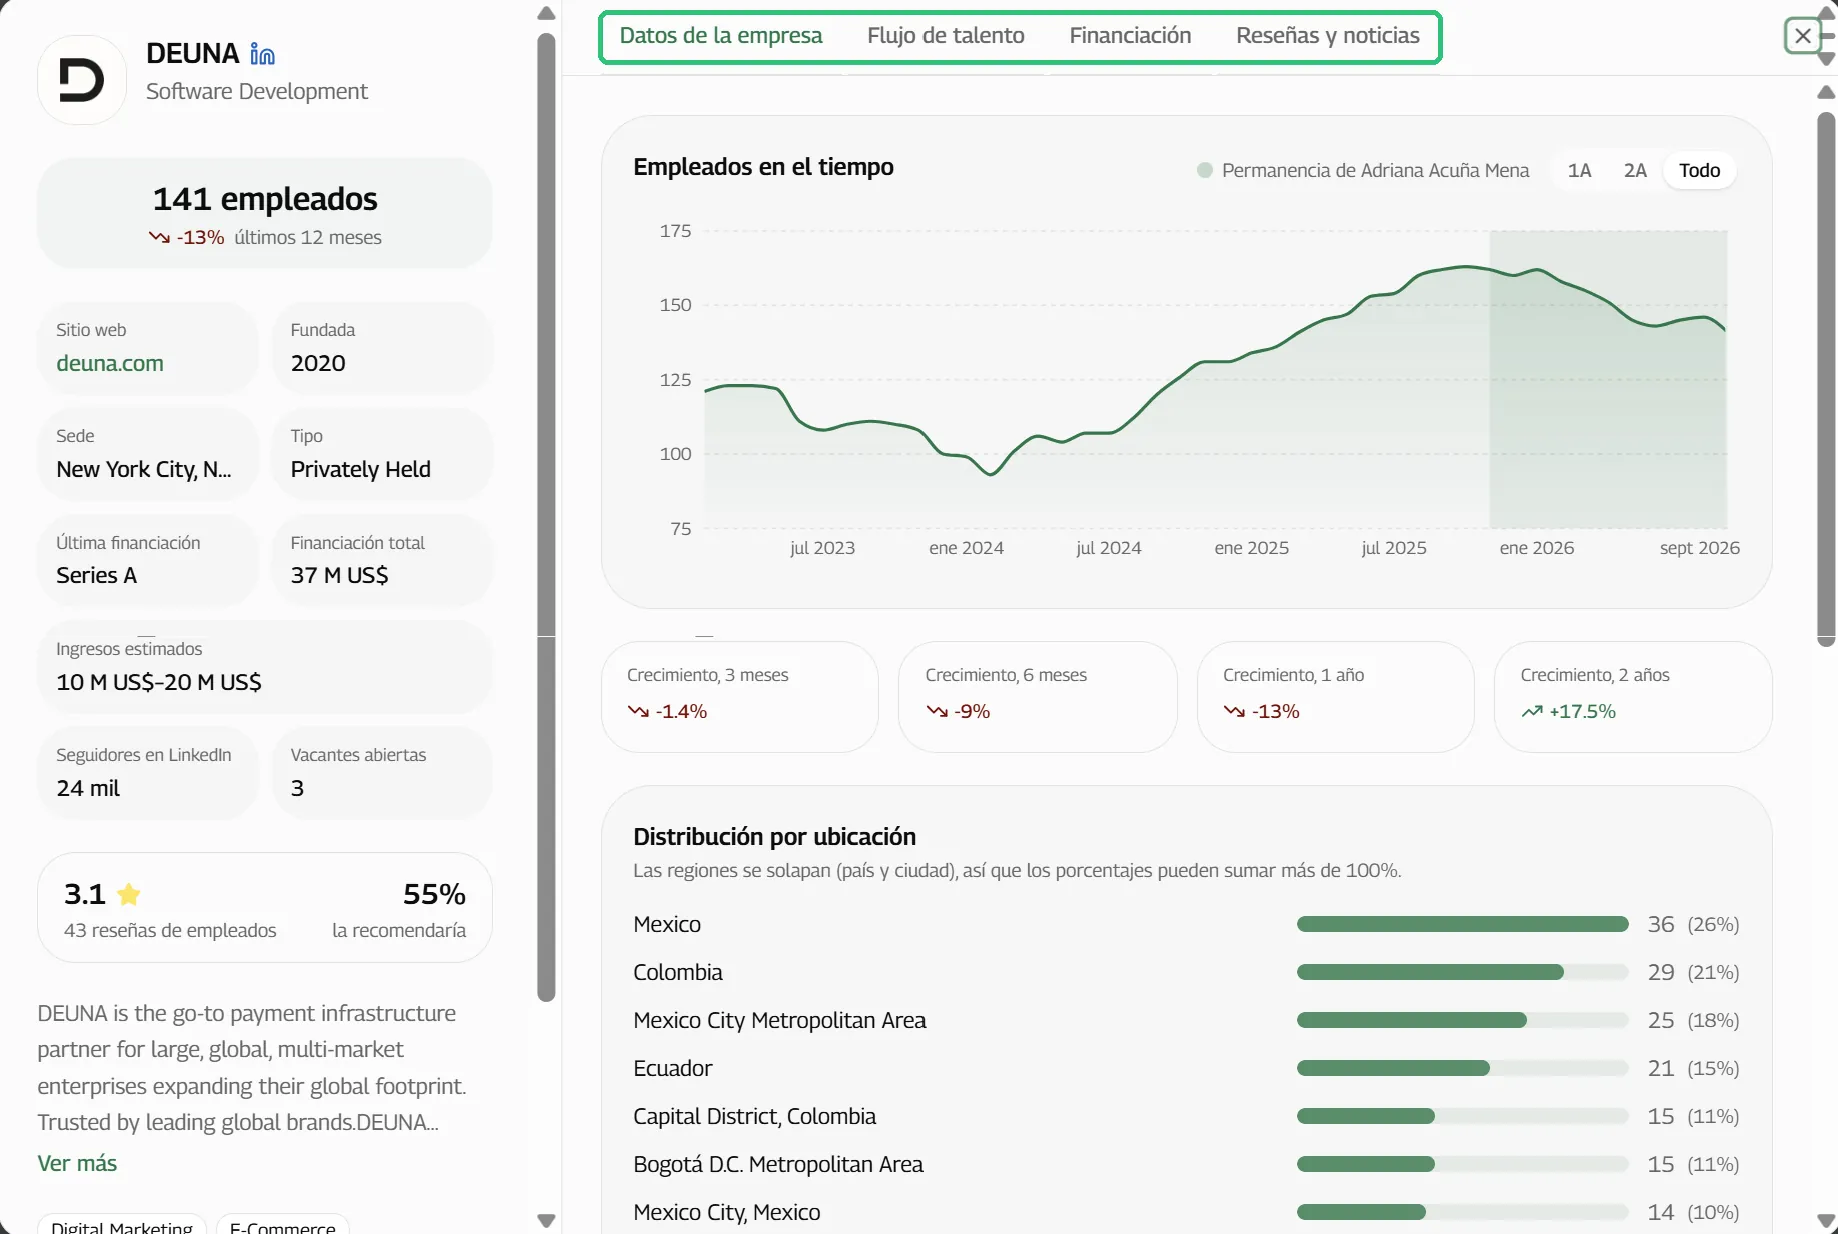
Task: Click the Mexico location bar
Action: (1462, 924)
